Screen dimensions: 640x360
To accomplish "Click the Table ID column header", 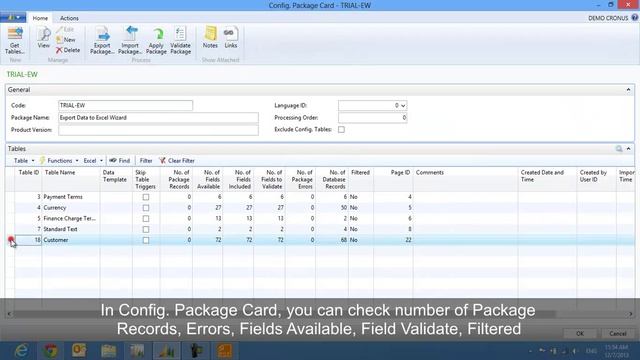I will click(29, 179).
